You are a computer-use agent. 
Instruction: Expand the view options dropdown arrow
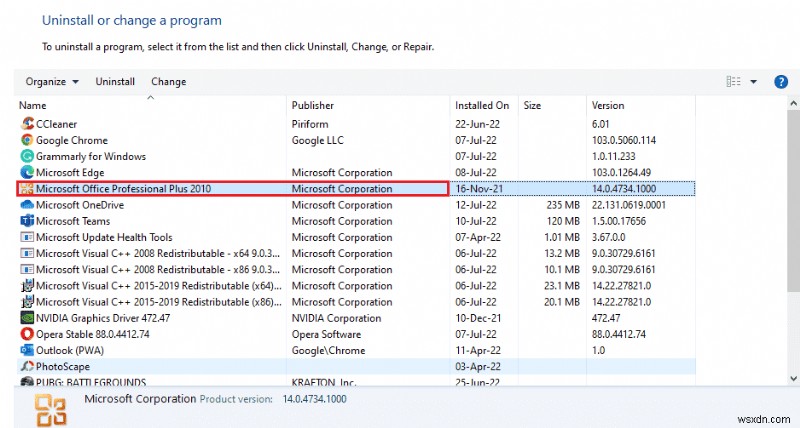tap(753, 82)
